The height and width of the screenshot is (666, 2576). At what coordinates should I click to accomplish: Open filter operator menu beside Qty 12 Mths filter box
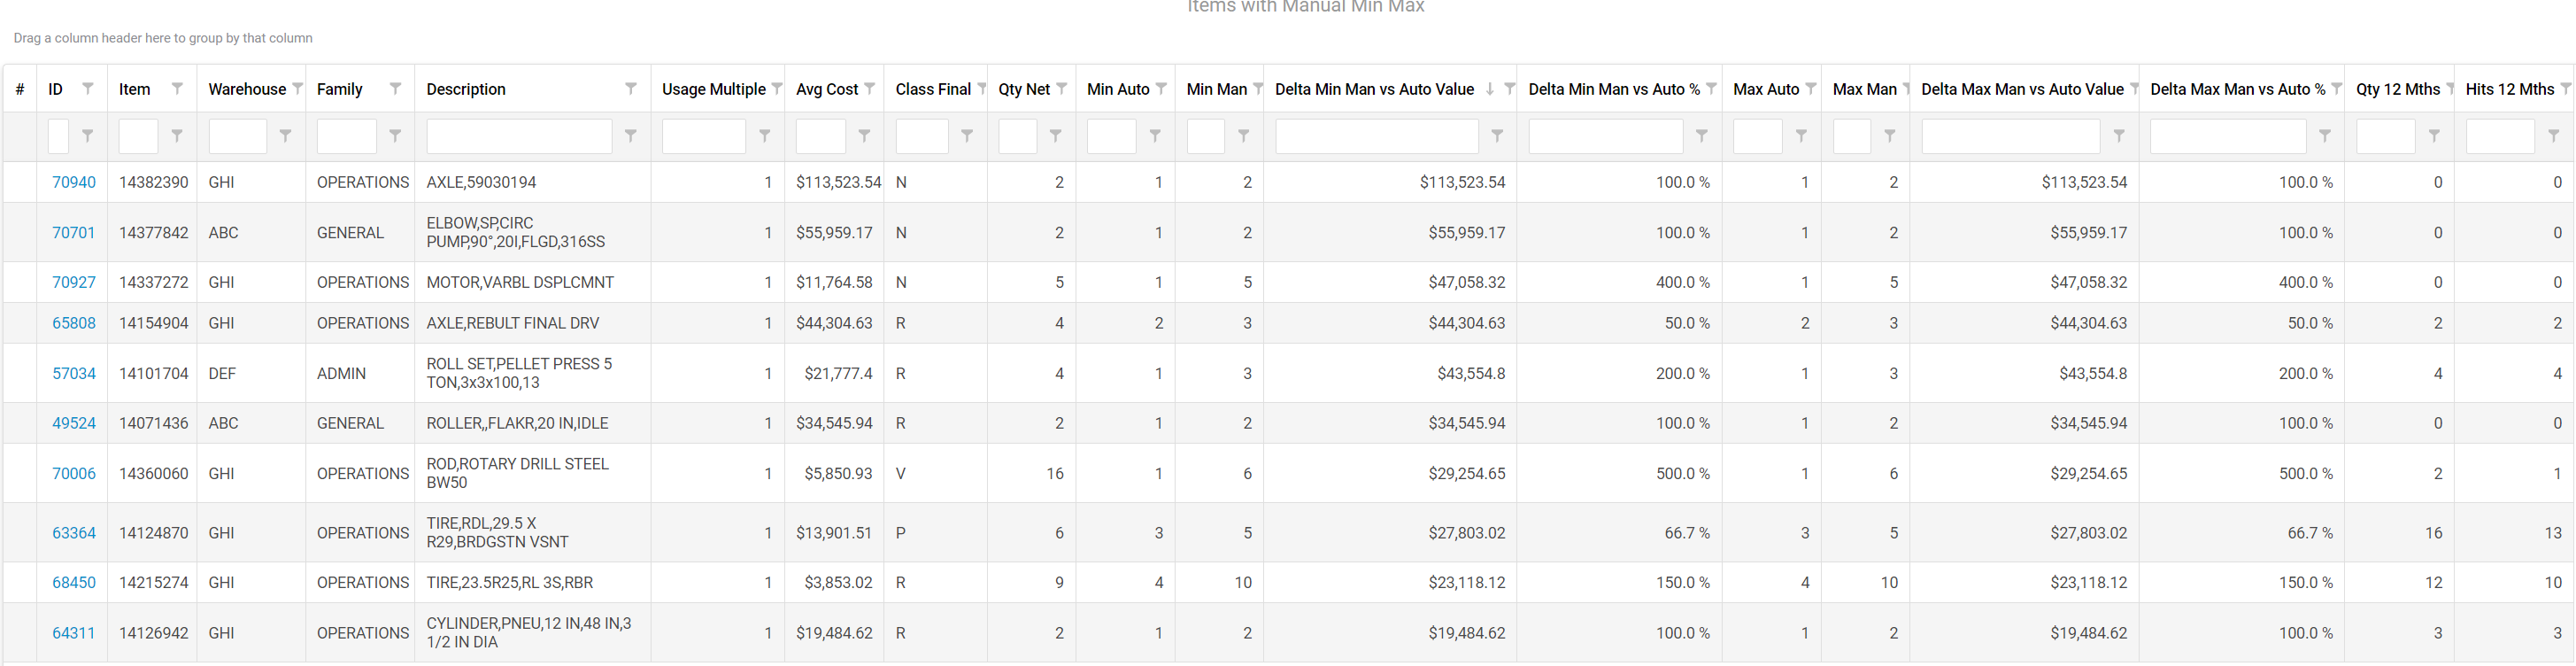tap(2434, 136)
